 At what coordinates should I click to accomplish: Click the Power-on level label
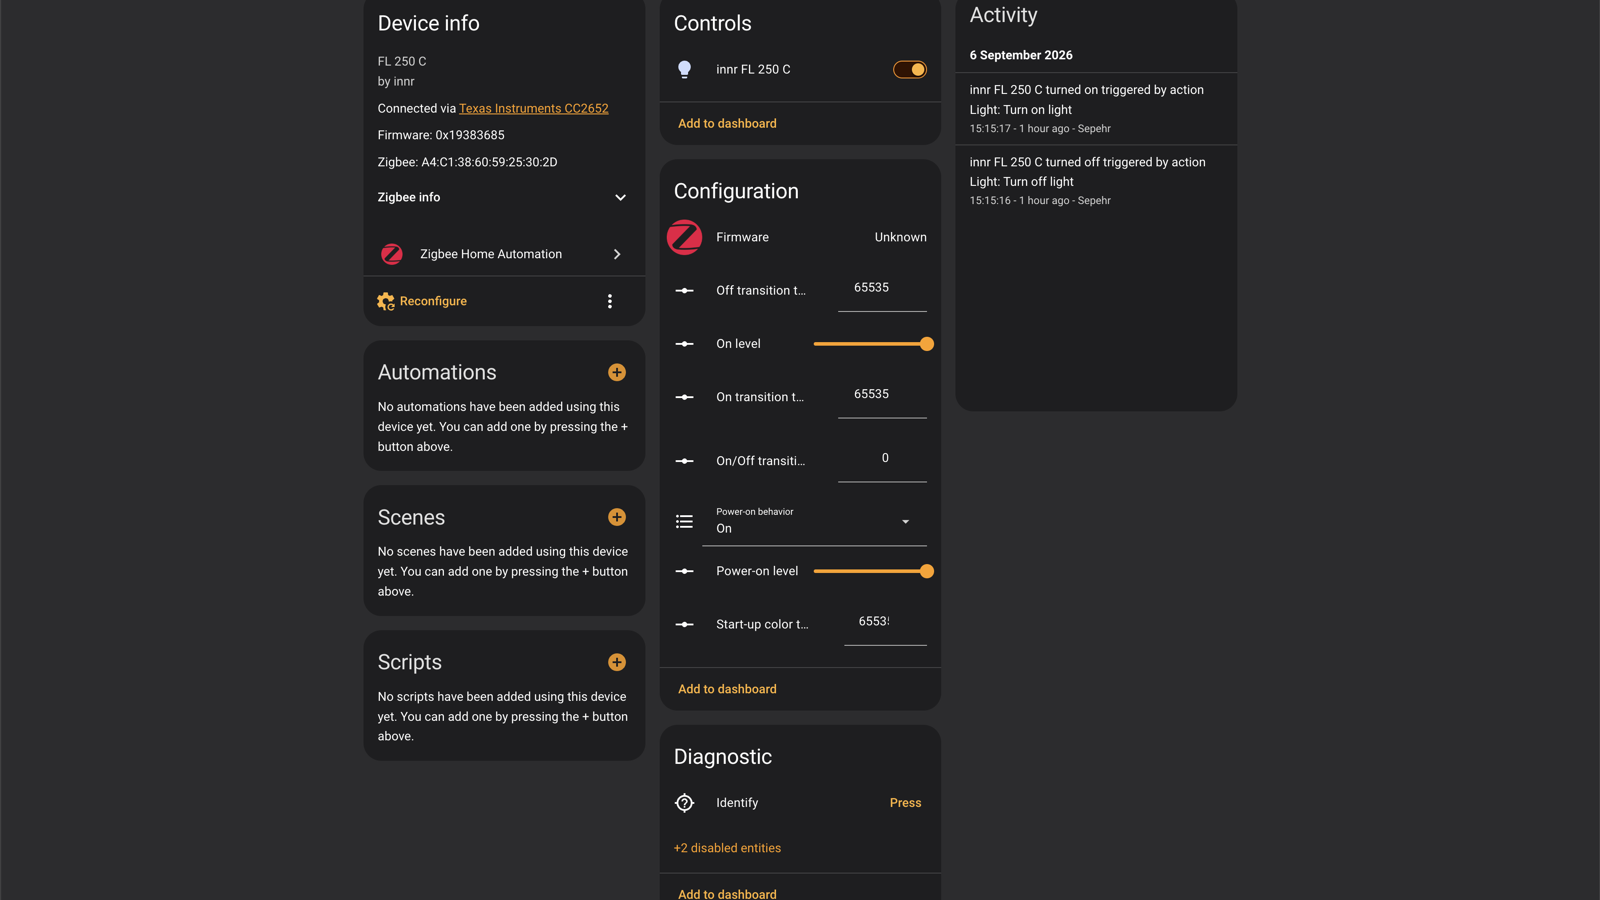coord(757,571)
